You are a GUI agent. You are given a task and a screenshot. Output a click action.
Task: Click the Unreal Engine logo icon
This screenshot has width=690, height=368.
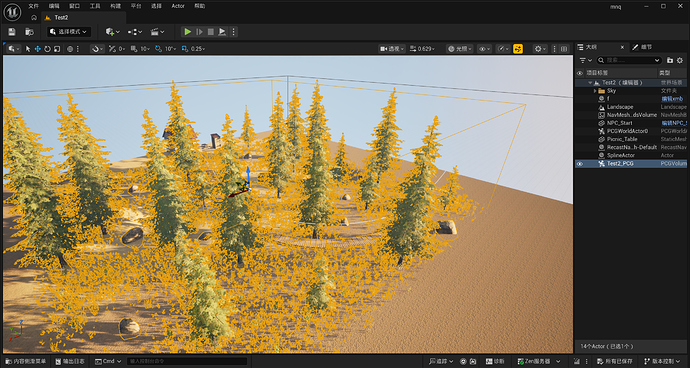(x=12, y=11)
